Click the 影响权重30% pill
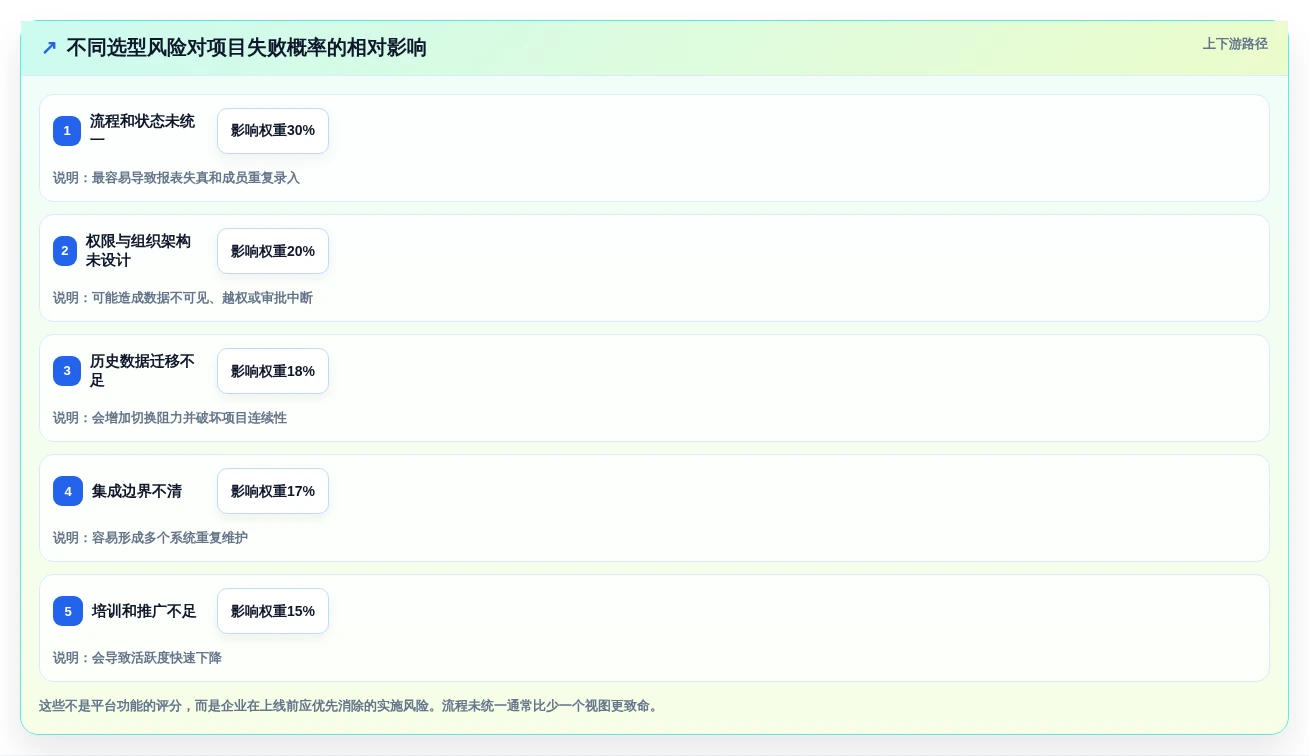 (273, 131)
